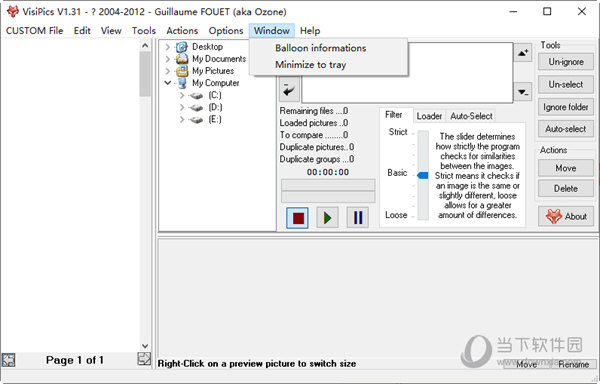The image size is (600, 384).
Task: Click the VisiPics fox logo in title bar
Action: (13, 11)
